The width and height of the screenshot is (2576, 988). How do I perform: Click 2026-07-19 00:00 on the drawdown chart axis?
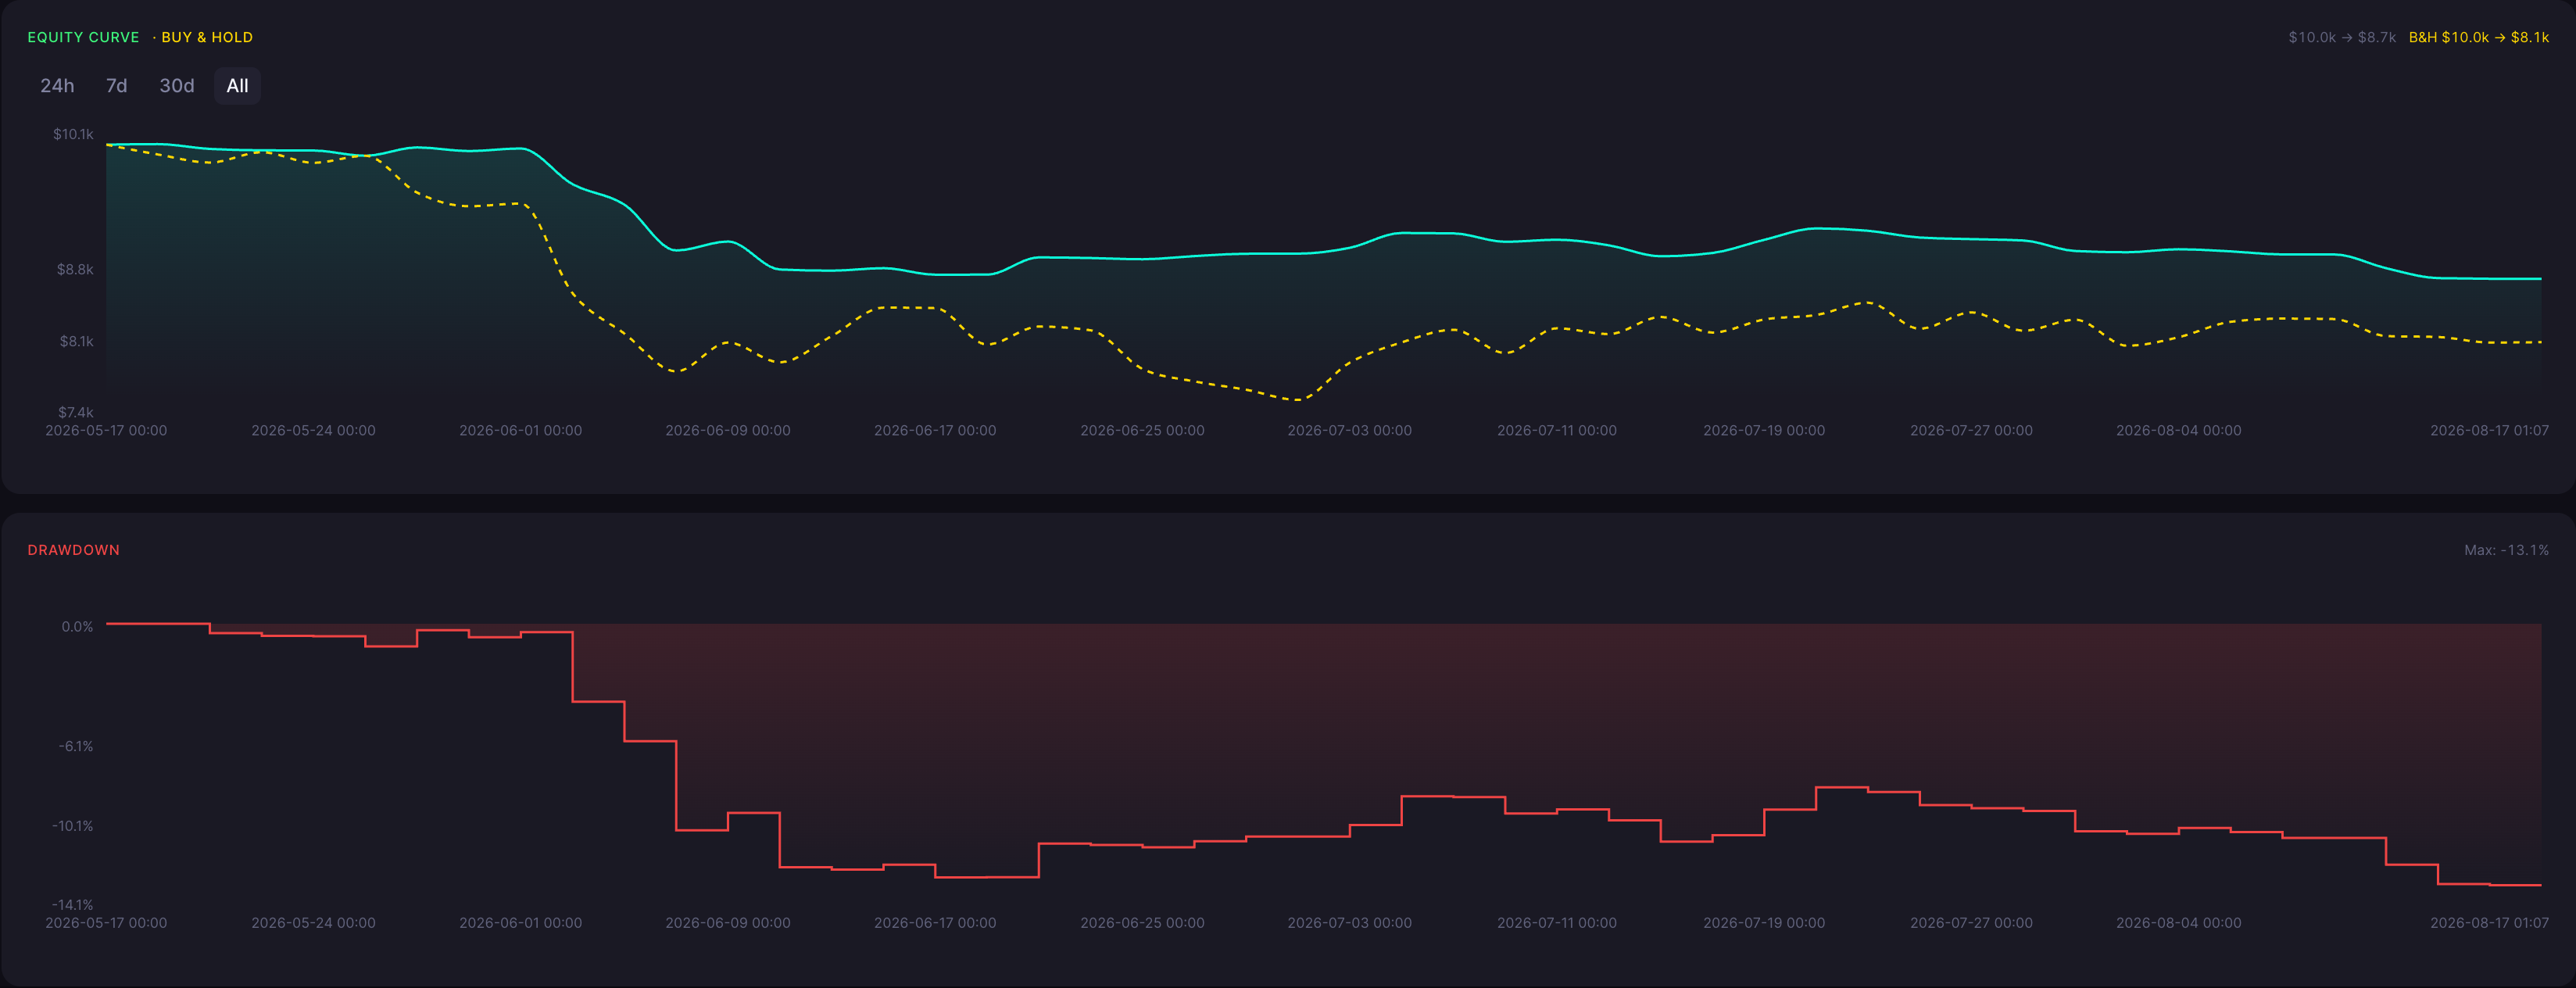click(x=1764, y=923)
